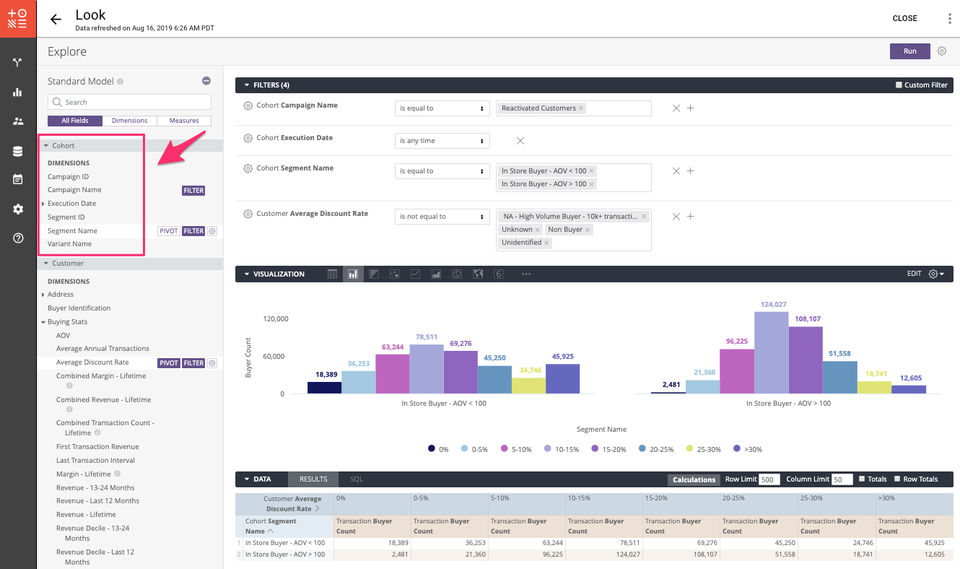Open the Explore settings gear next to Run
The width and height of the screenshot is (960, 569).
[x=942, y=51]
